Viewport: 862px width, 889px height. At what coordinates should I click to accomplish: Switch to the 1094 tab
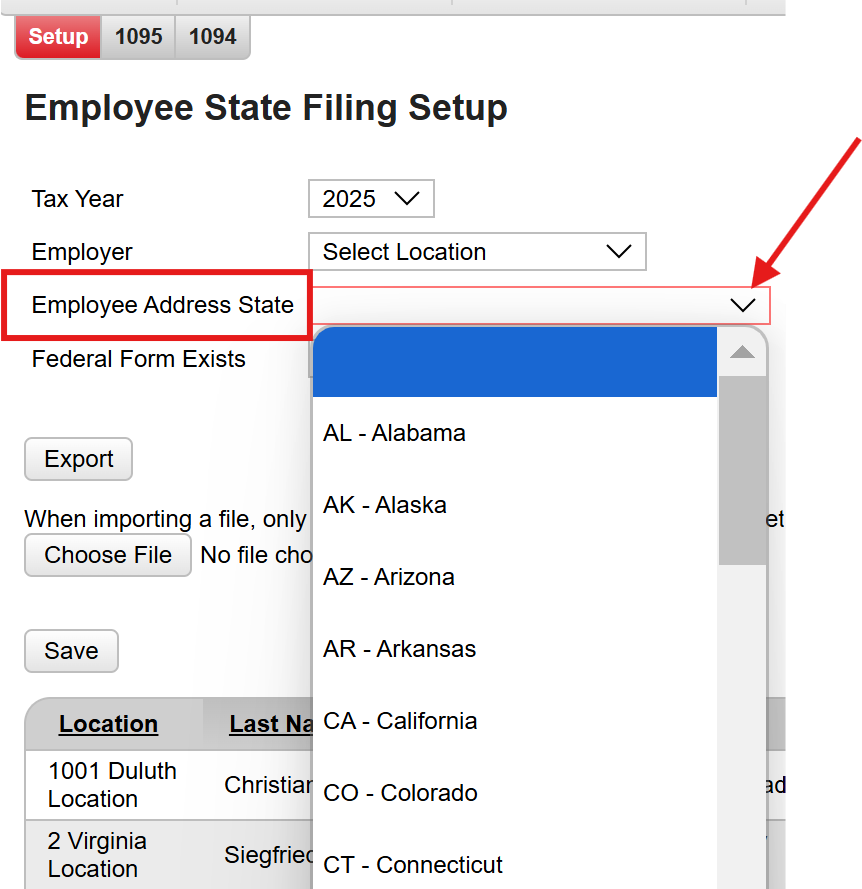point(211,36)
